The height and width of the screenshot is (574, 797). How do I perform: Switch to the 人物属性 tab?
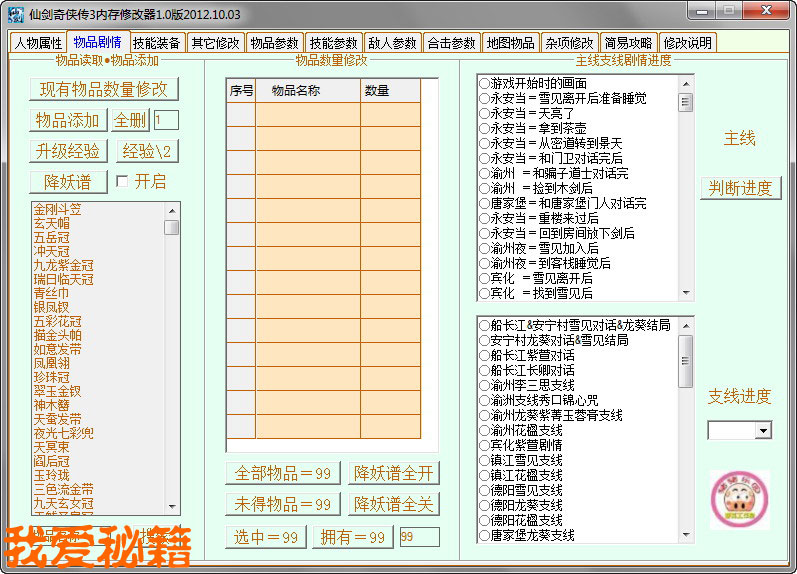point(38,43)
